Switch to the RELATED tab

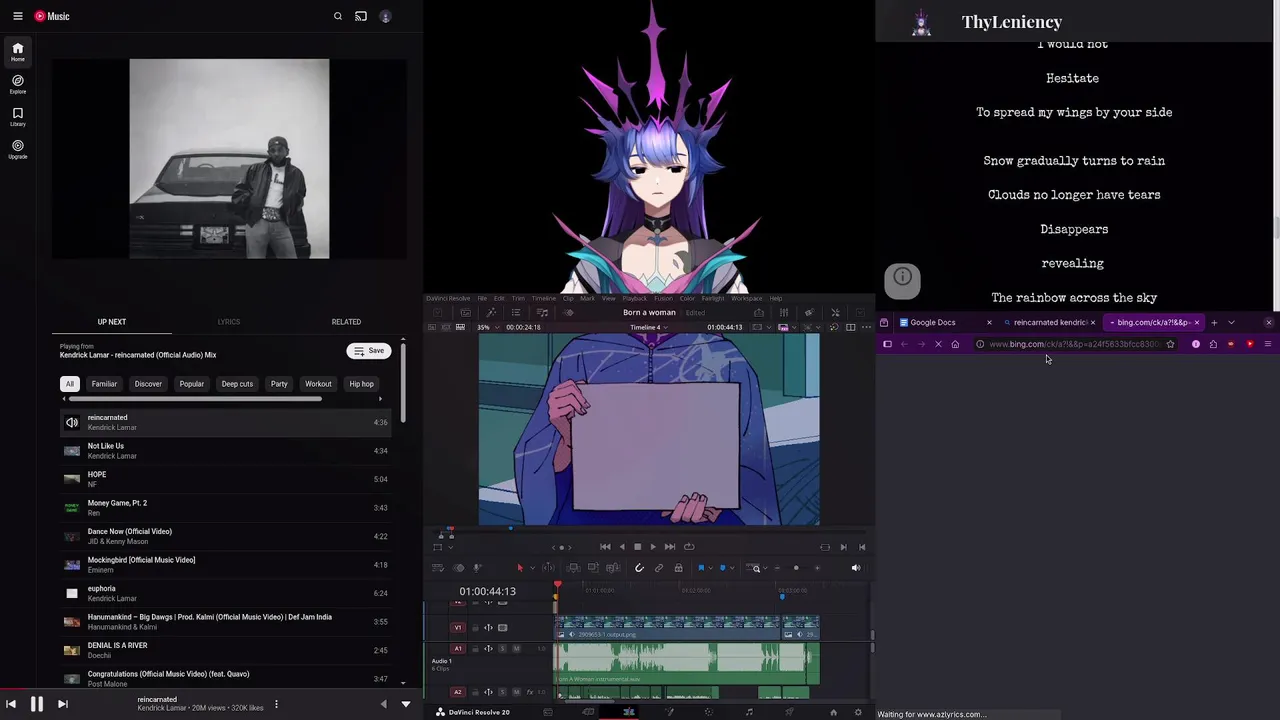tap(346, 322)
